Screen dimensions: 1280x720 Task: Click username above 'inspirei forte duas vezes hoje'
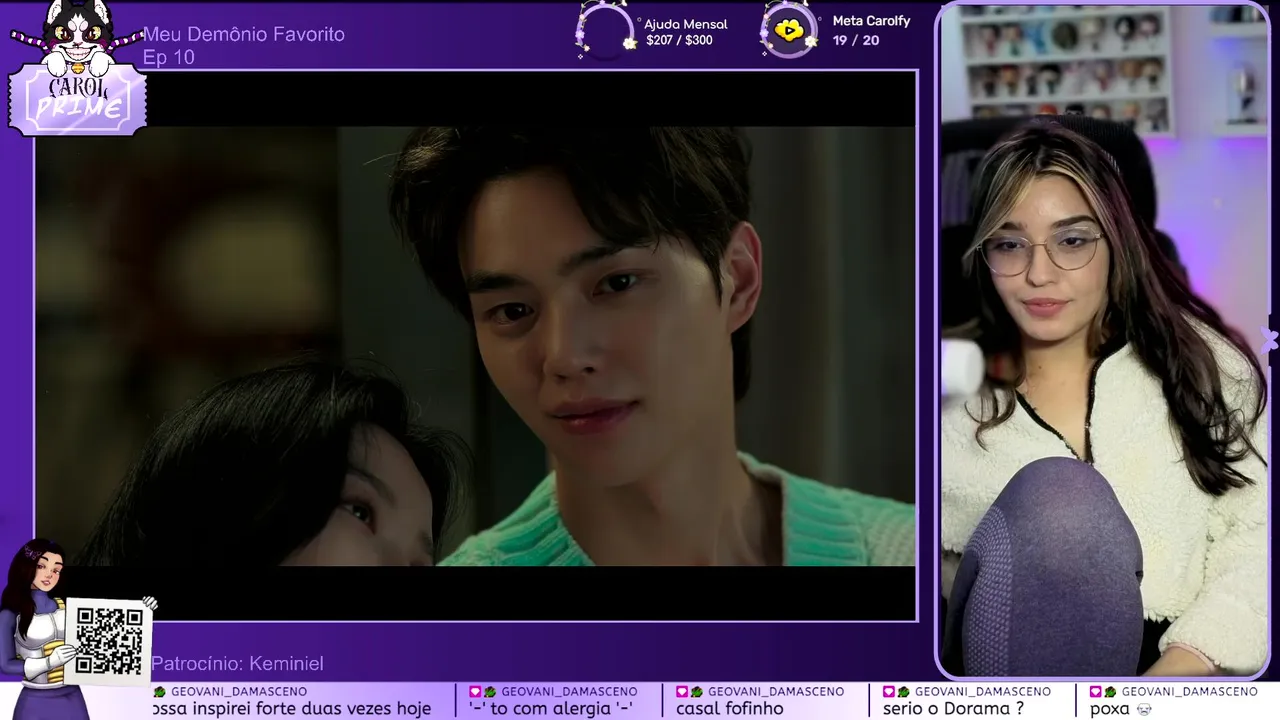pyautogui.click(x=239, y=692)
